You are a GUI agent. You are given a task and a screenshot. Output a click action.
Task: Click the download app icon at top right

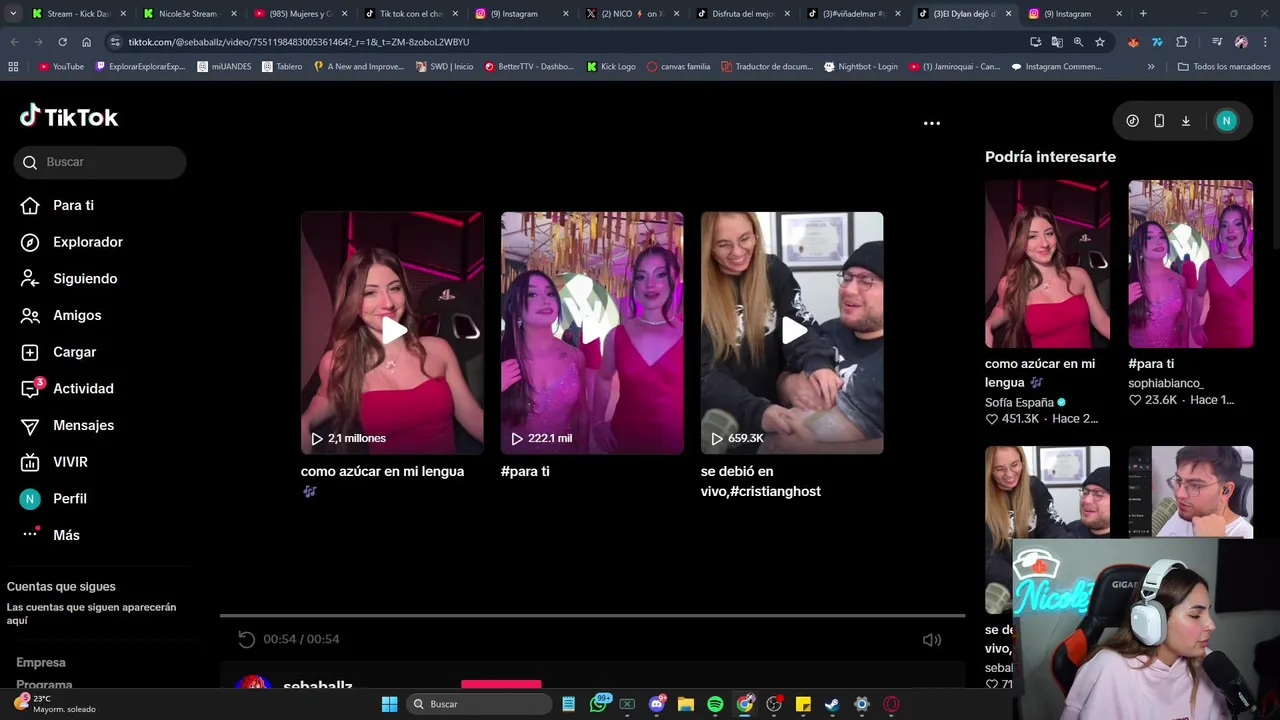pyautogui.click(x=1186, y=121)
